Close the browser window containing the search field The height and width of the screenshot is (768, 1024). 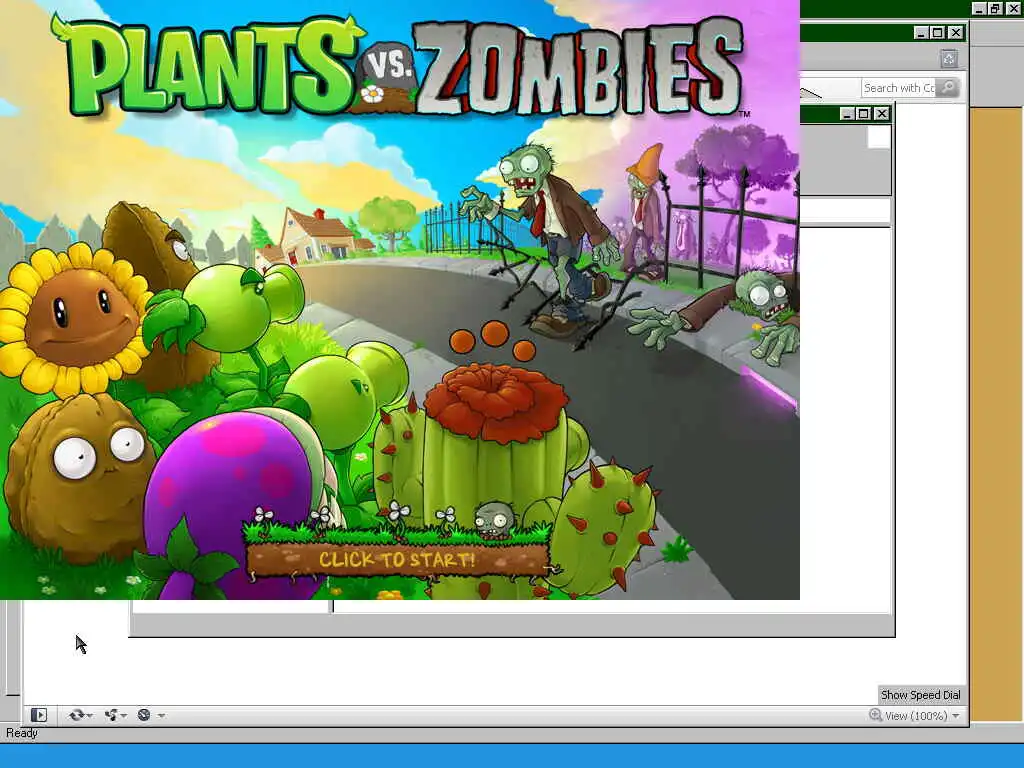point(955,33)
